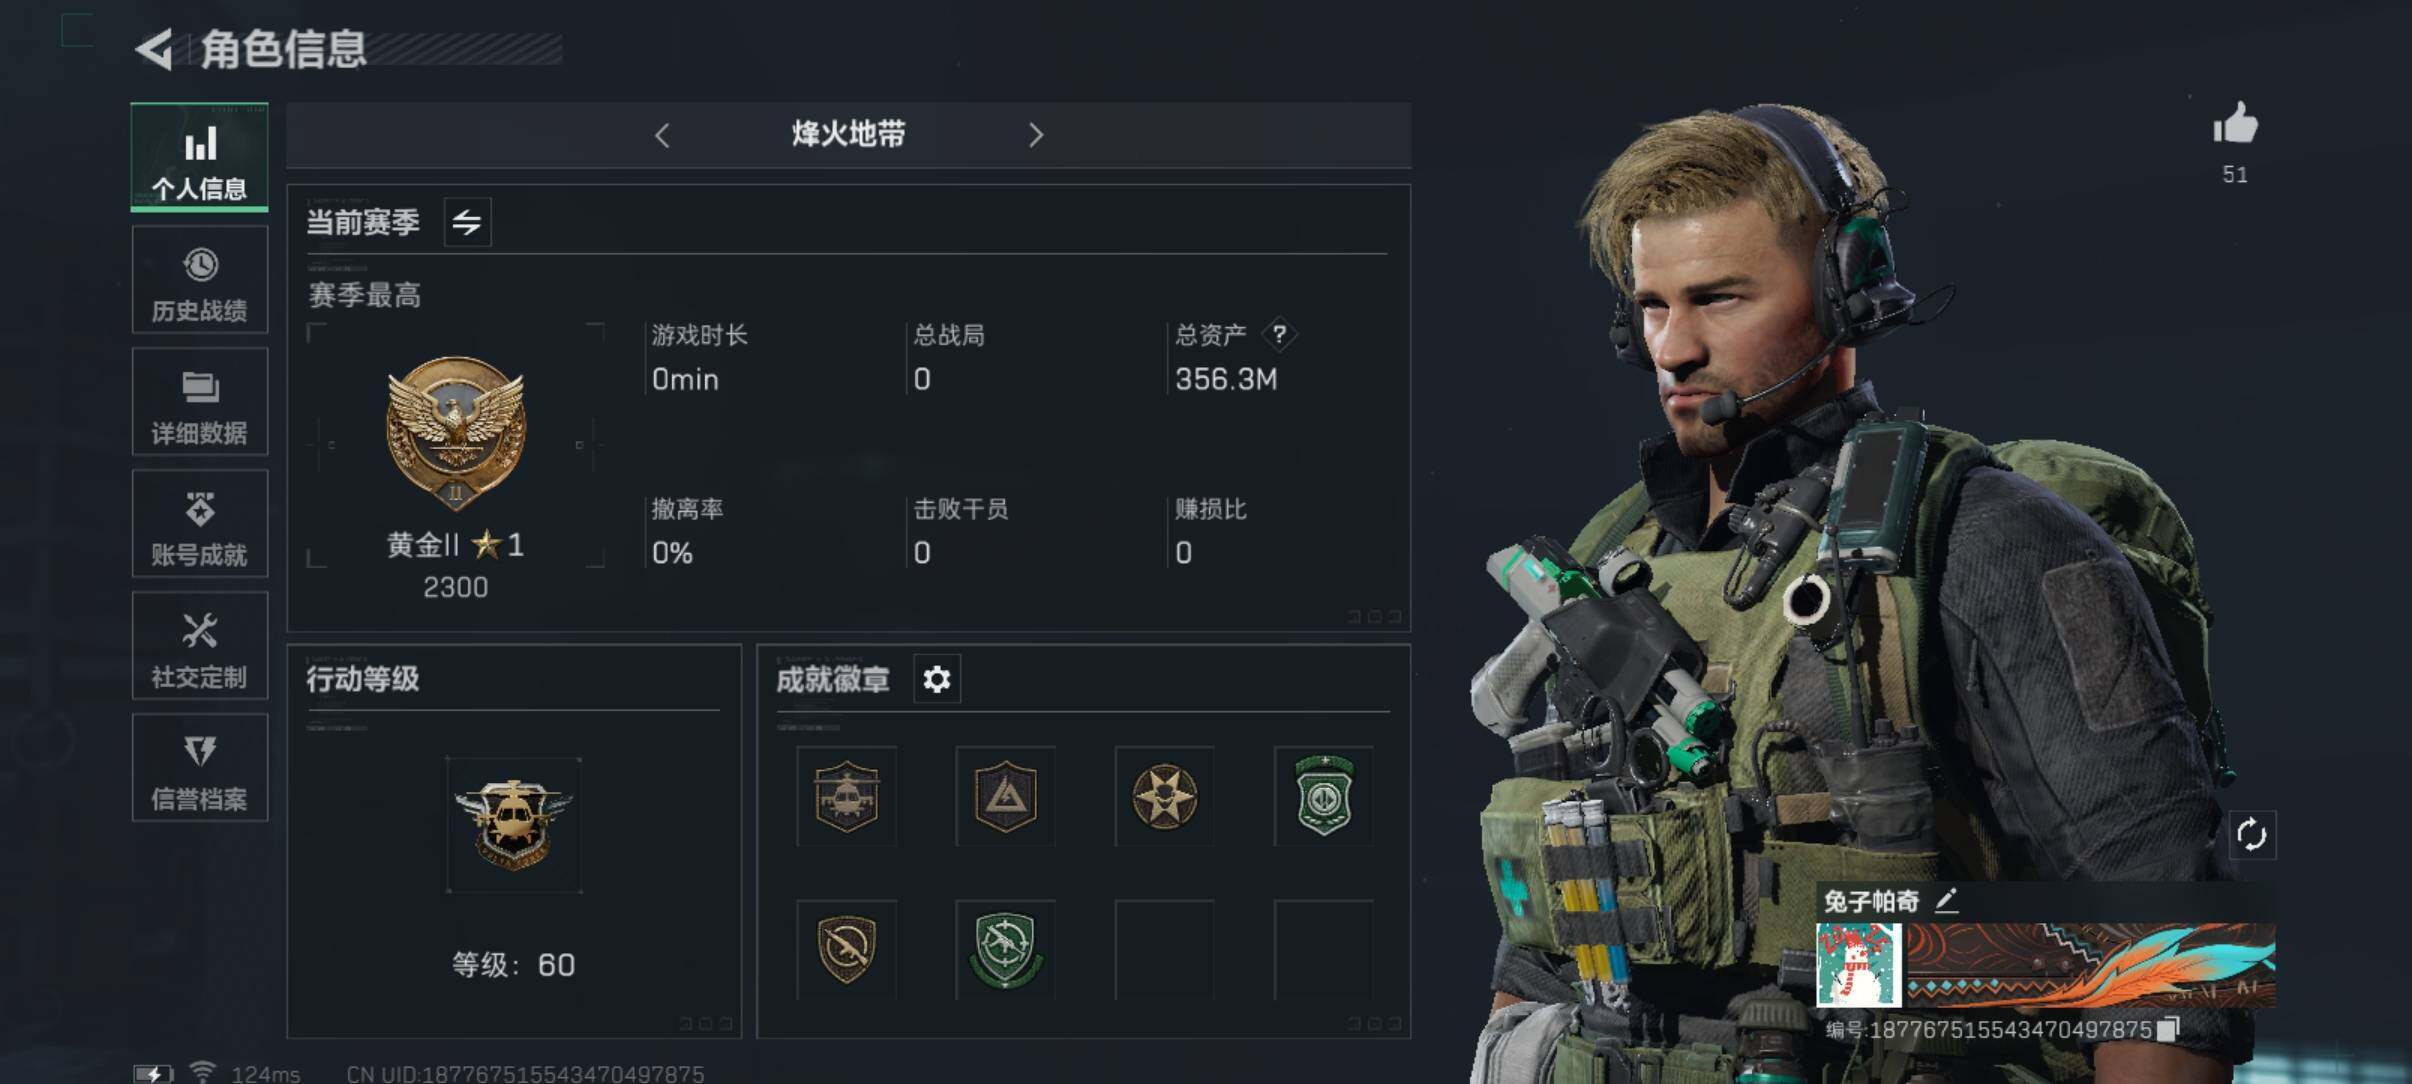Rotate character with the refresh icon

pyautogui.click(x=2251, y=835)
